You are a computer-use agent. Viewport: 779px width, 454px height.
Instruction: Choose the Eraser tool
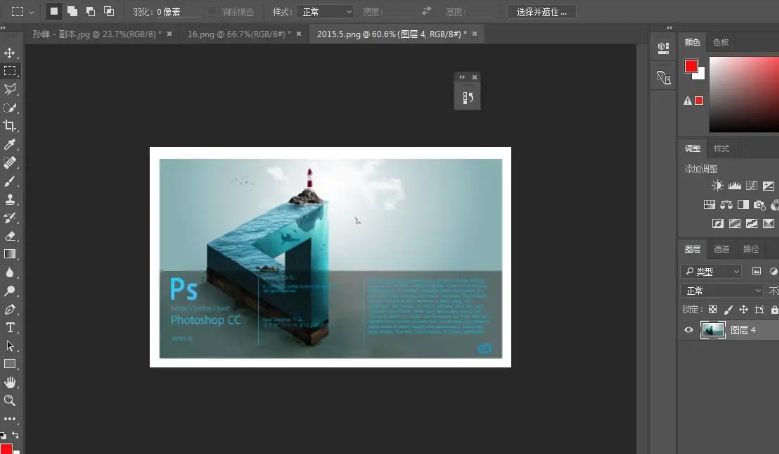[10, 236]
